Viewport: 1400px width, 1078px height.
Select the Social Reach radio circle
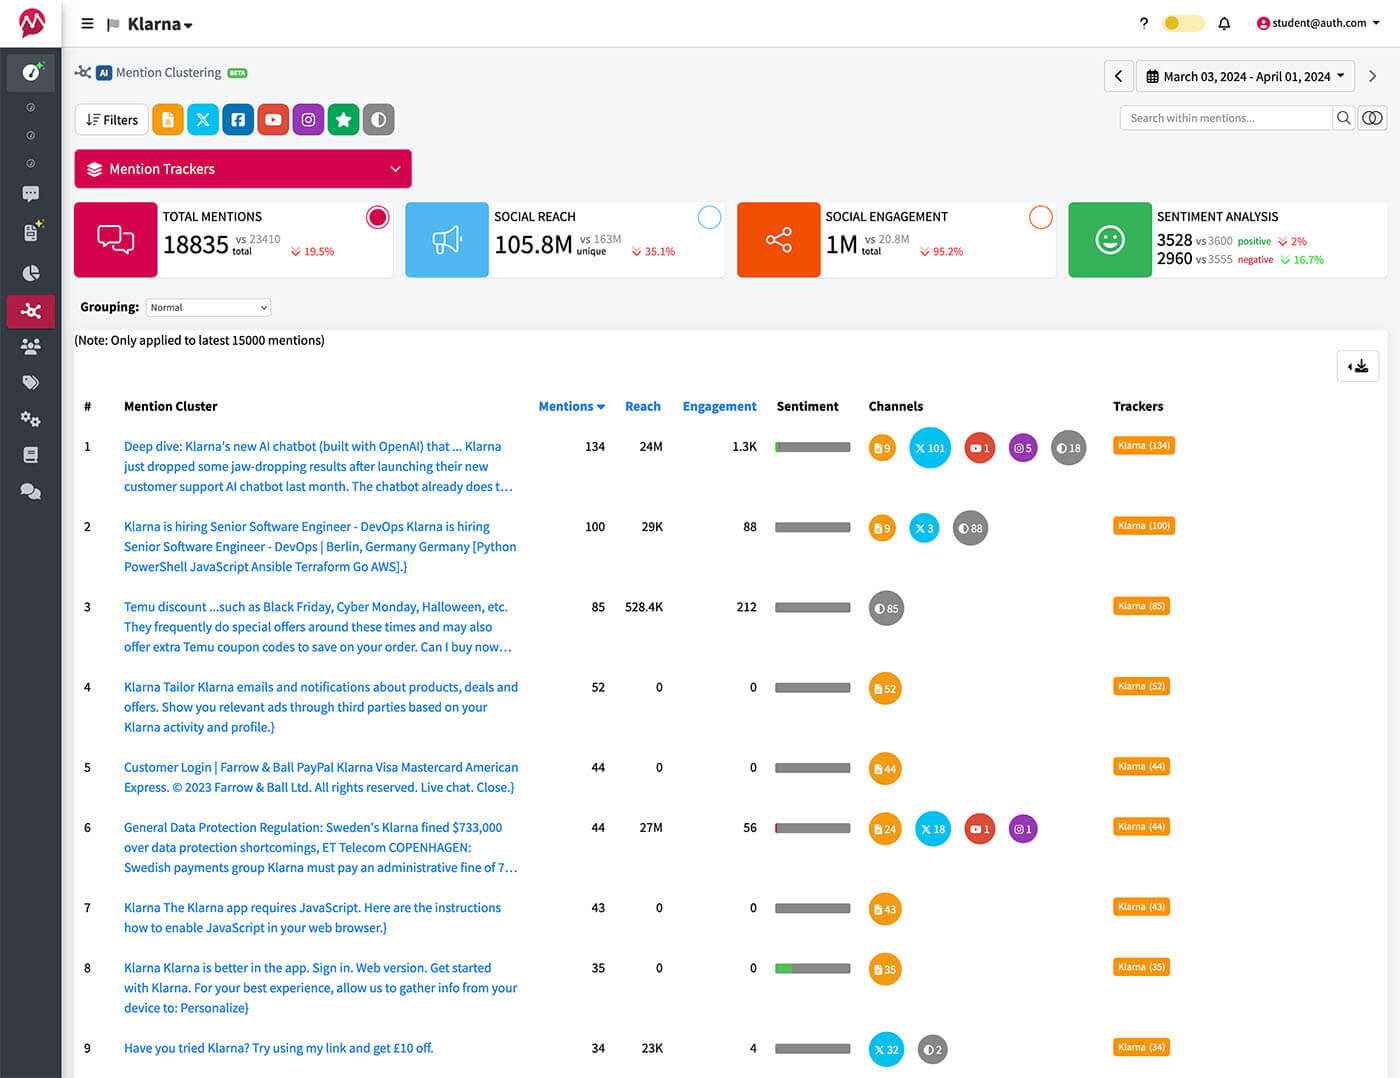pyautogui.click(x=709, y=217)
